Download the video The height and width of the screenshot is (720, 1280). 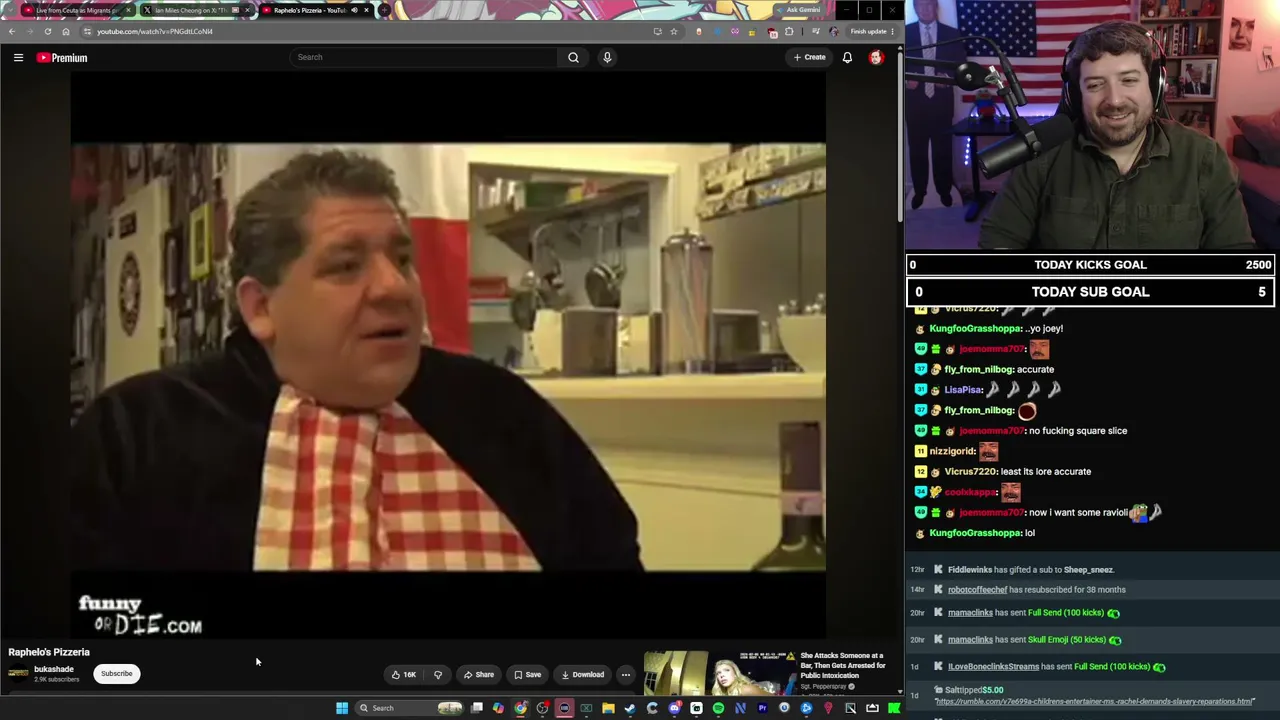point(582,674)
